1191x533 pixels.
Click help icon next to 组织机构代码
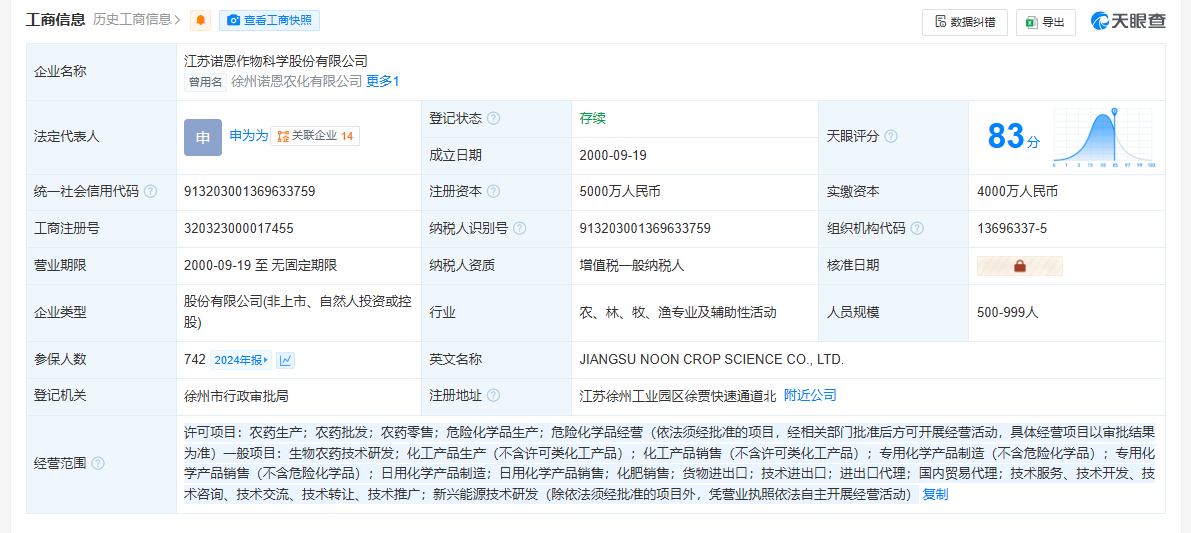(917, 229)
